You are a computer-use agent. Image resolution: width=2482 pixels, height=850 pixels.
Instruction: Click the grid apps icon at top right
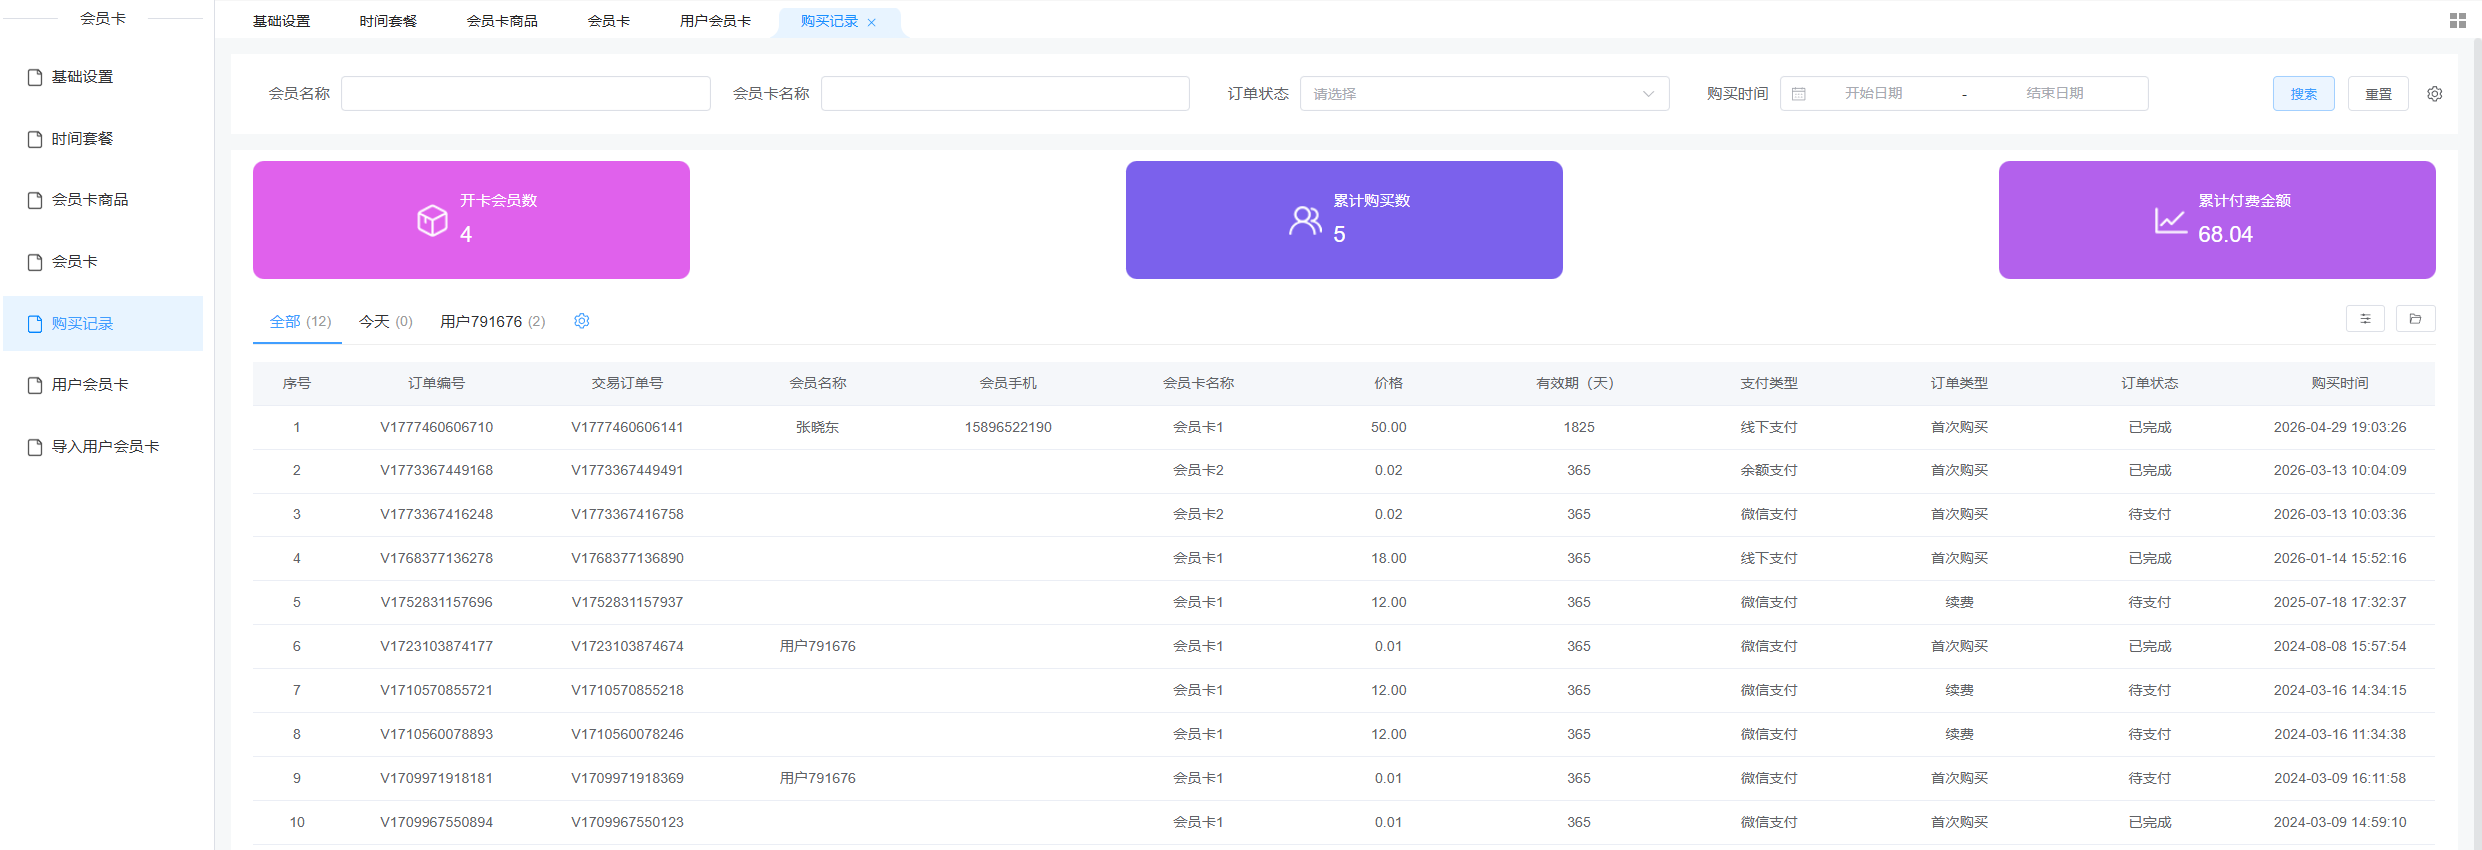(x=2458, y=20)
